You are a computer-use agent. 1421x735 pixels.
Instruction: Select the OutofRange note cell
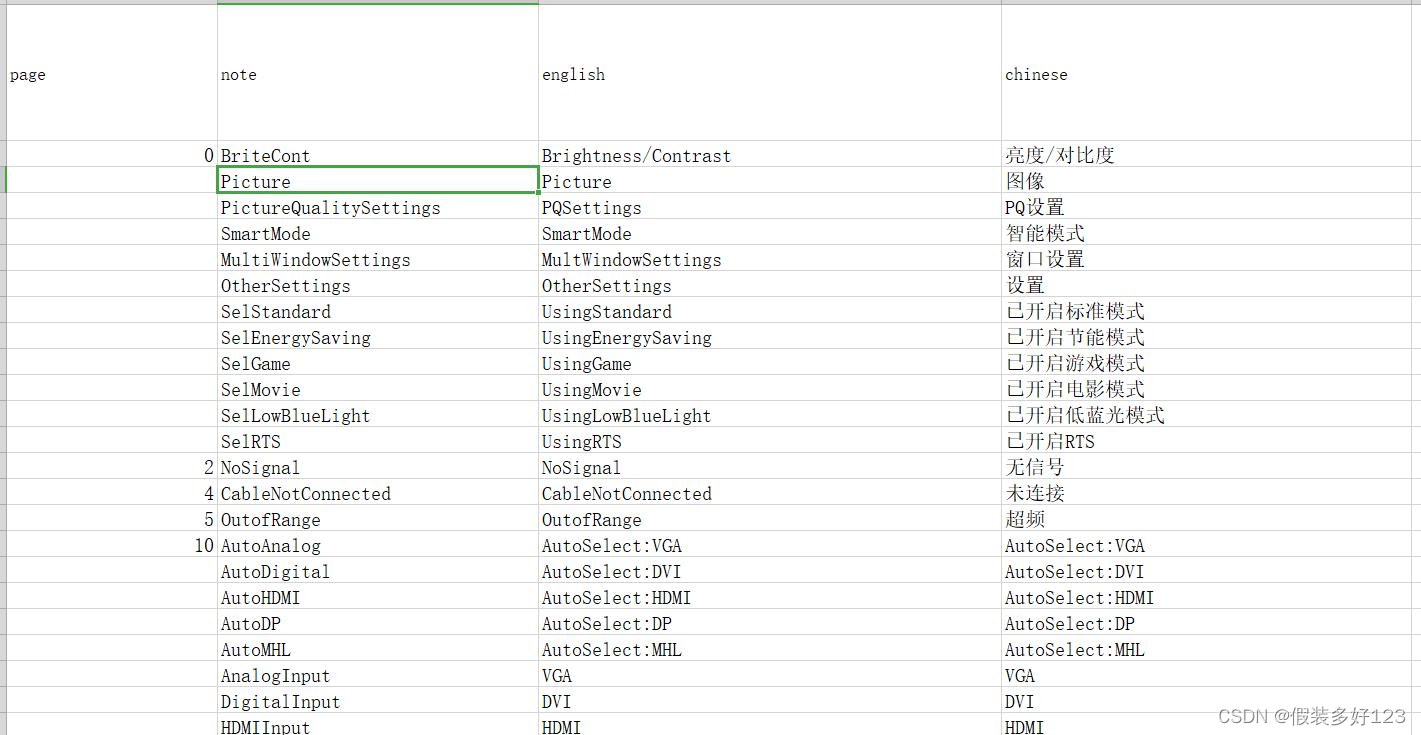pos(378,519)
